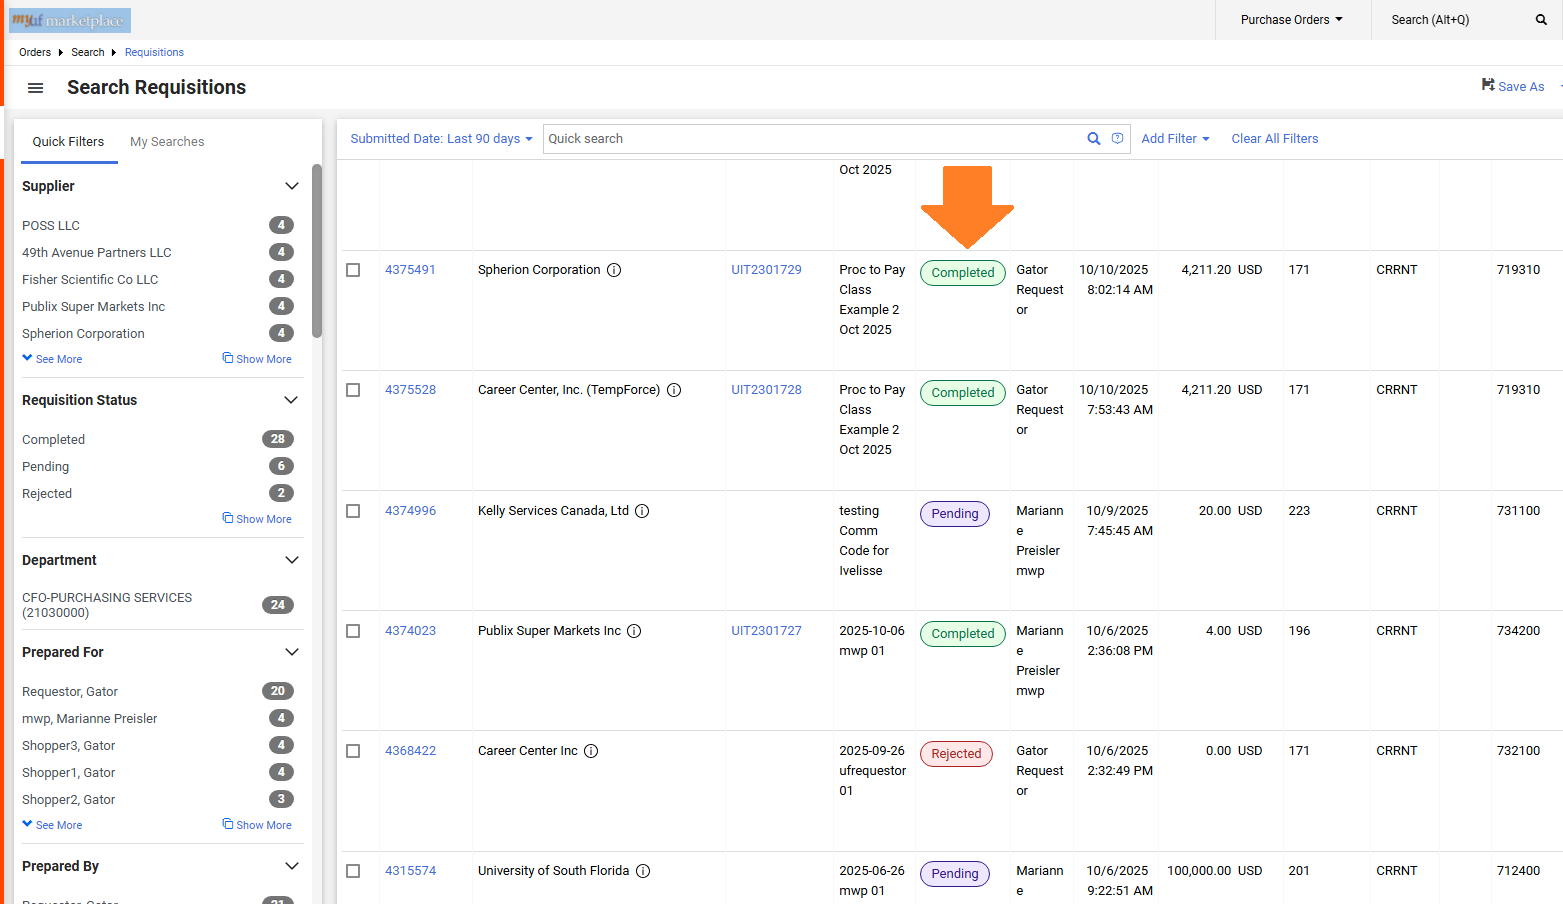The height and width of the screenshot is (904, 1563).
Task: Open the Add Filter dropdown
Action: [1175, 139]
